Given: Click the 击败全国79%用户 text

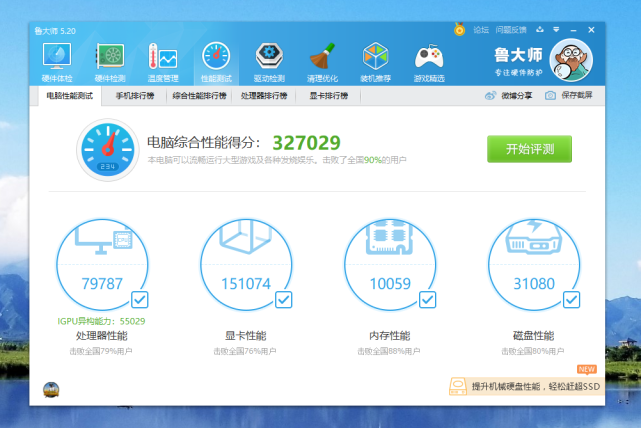Looking at the screenshot, I should point(101,351).
